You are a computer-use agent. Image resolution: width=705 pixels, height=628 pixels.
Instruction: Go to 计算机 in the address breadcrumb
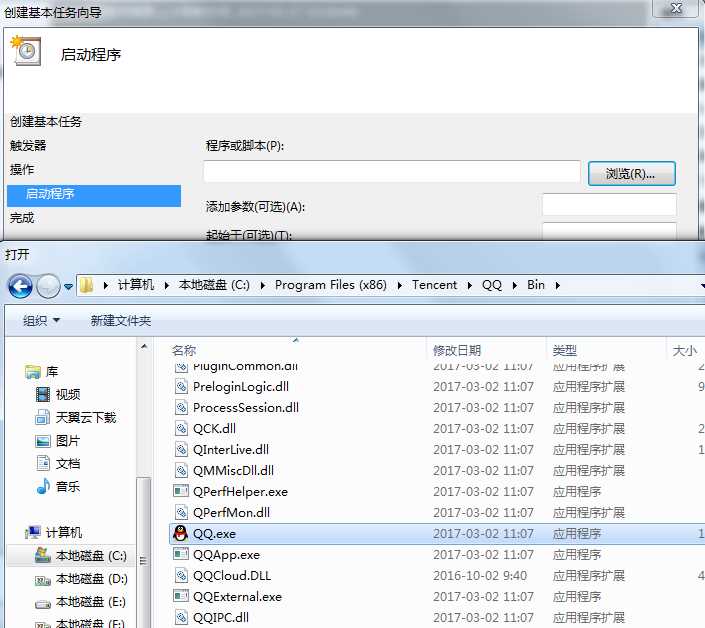[x=135, y=285]
